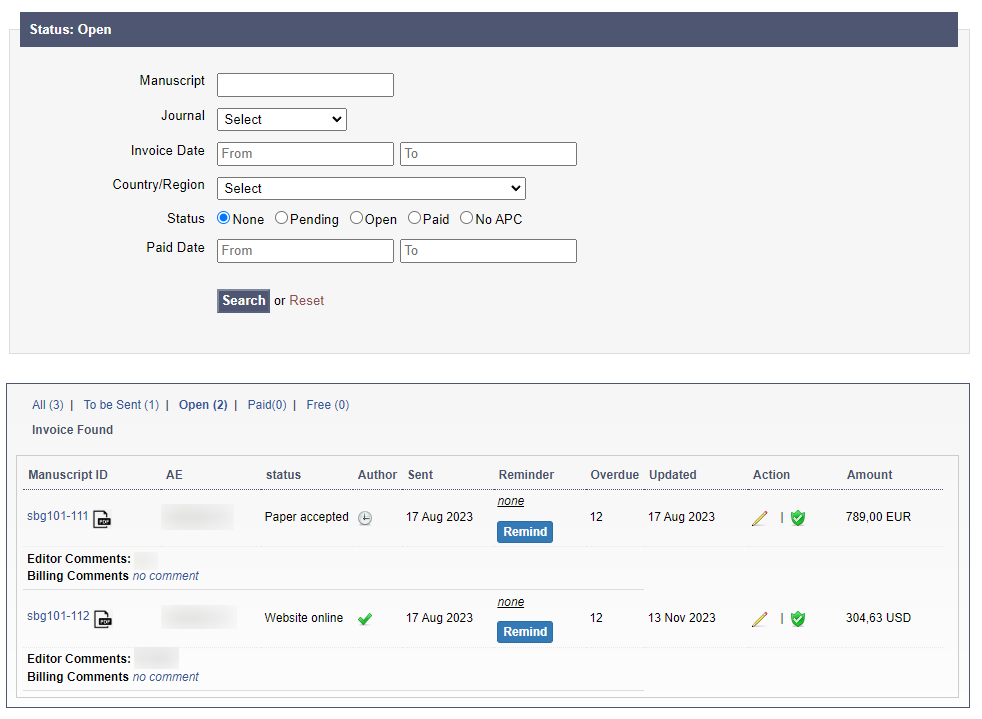Click Remind button for sbg101-112

point(525,632)
